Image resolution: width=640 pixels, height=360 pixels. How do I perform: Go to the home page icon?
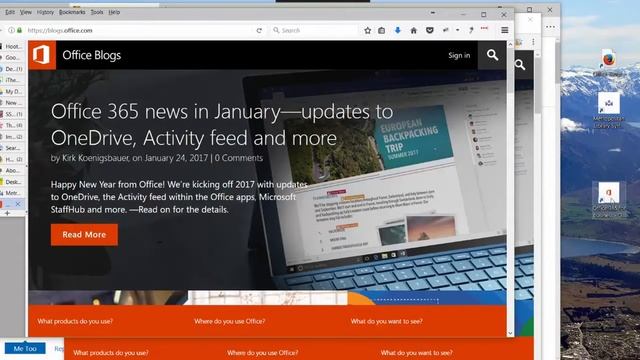tap(413, 31)
